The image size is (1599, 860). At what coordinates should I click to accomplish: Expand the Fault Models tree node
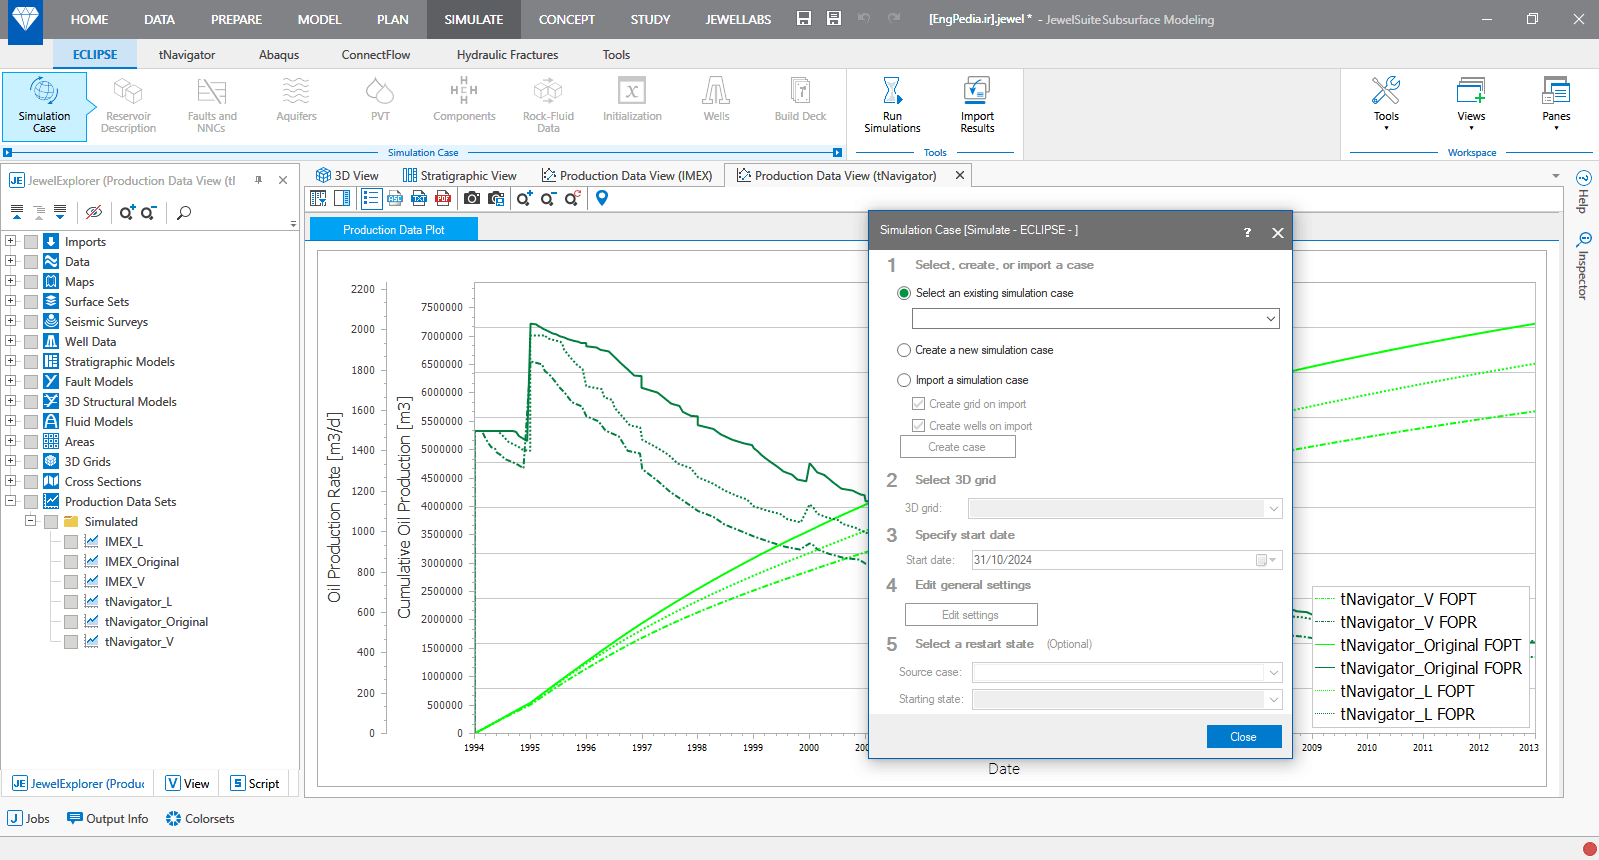(x=10, y=381)
